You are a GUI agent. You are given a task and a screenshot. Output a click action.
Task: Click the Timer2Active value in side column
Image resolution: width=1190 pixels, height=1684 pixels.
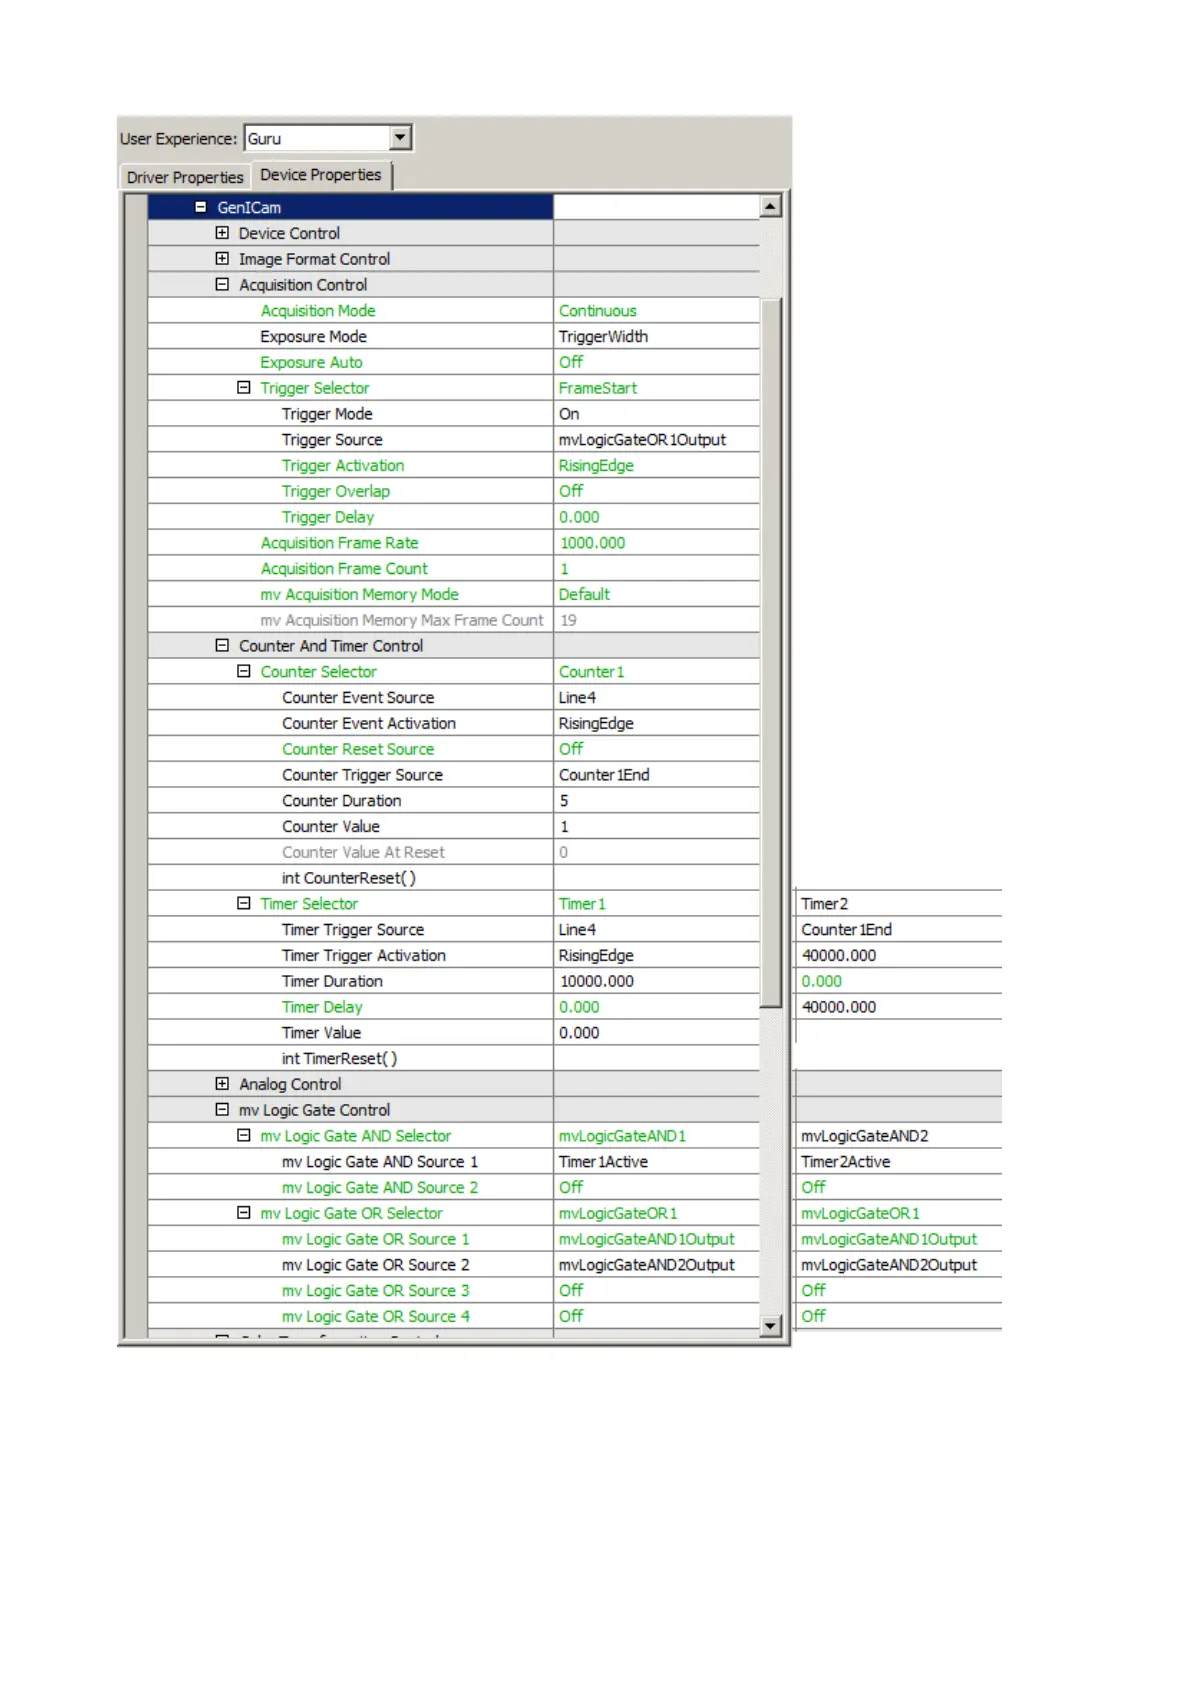pyautogui.click(x=845, y=1162)
